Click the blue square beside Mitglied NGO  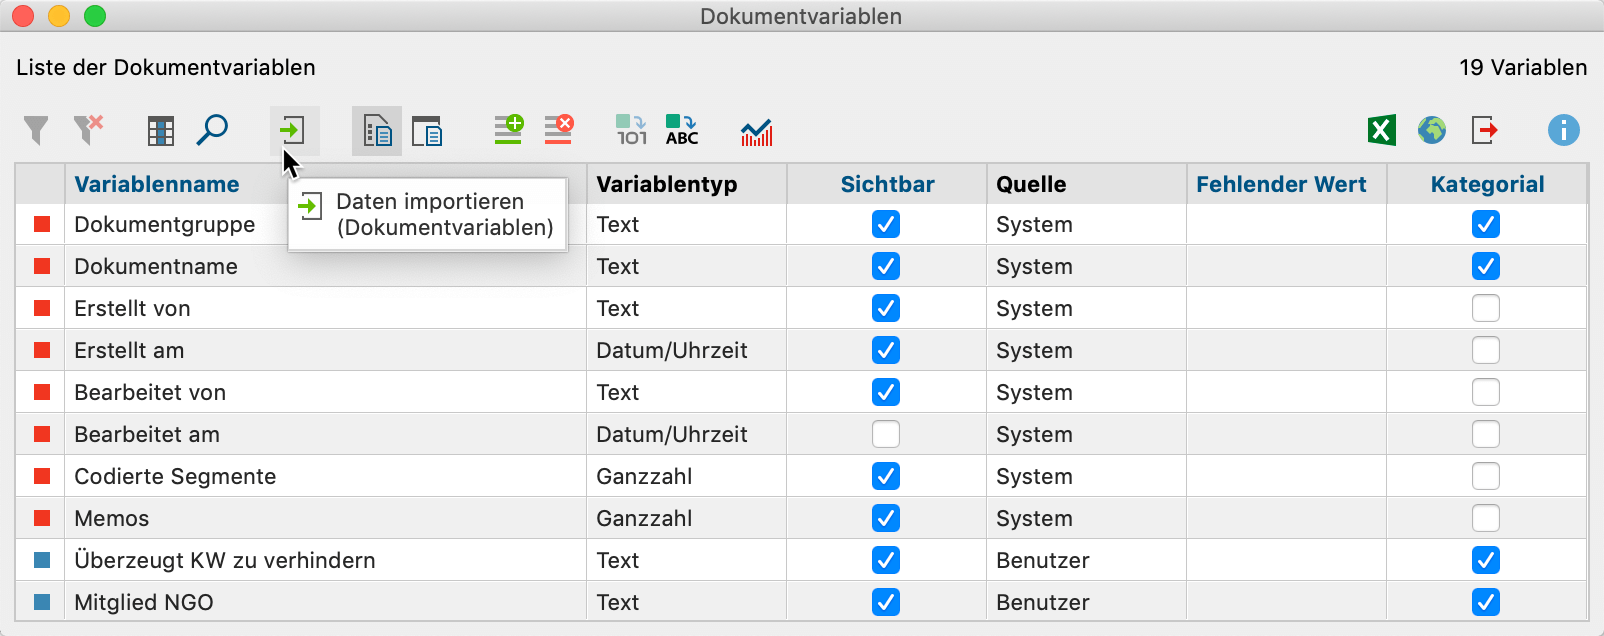pos(42,602)
